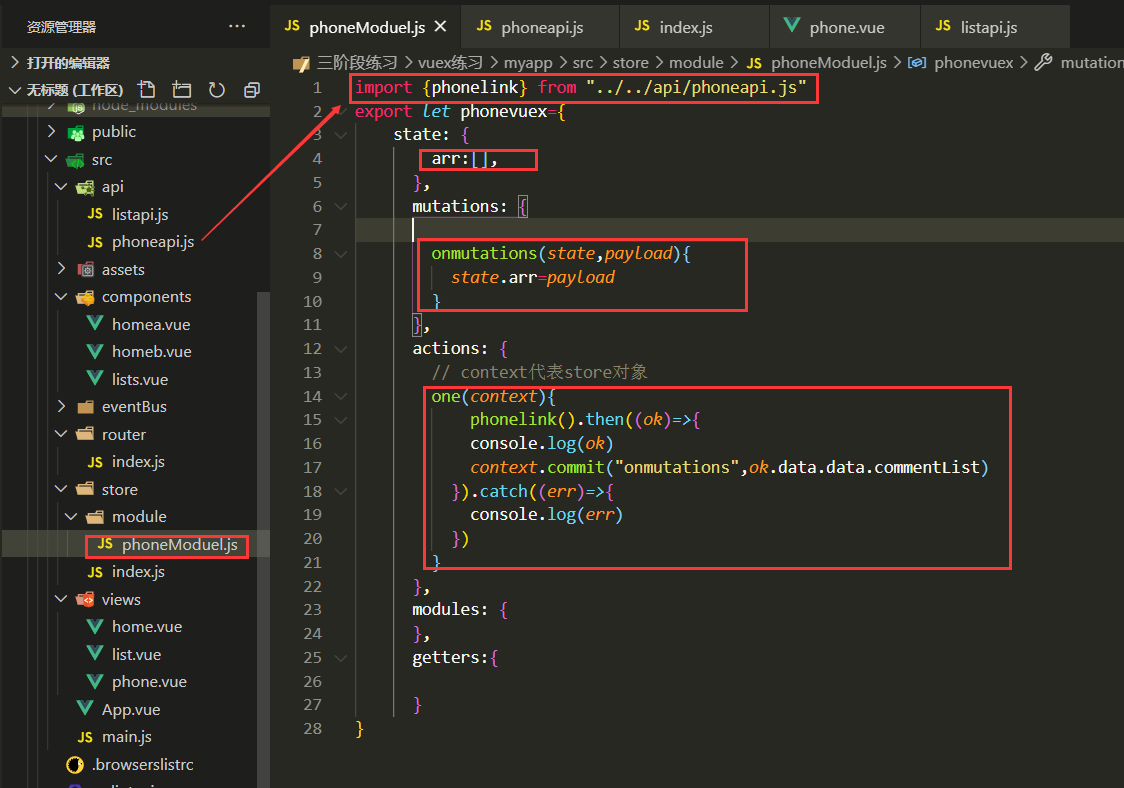1124x788 pixels.
Task: Click the vuex练习 breadcrumb
Action: pyautogui.click(x=450, y=63)
